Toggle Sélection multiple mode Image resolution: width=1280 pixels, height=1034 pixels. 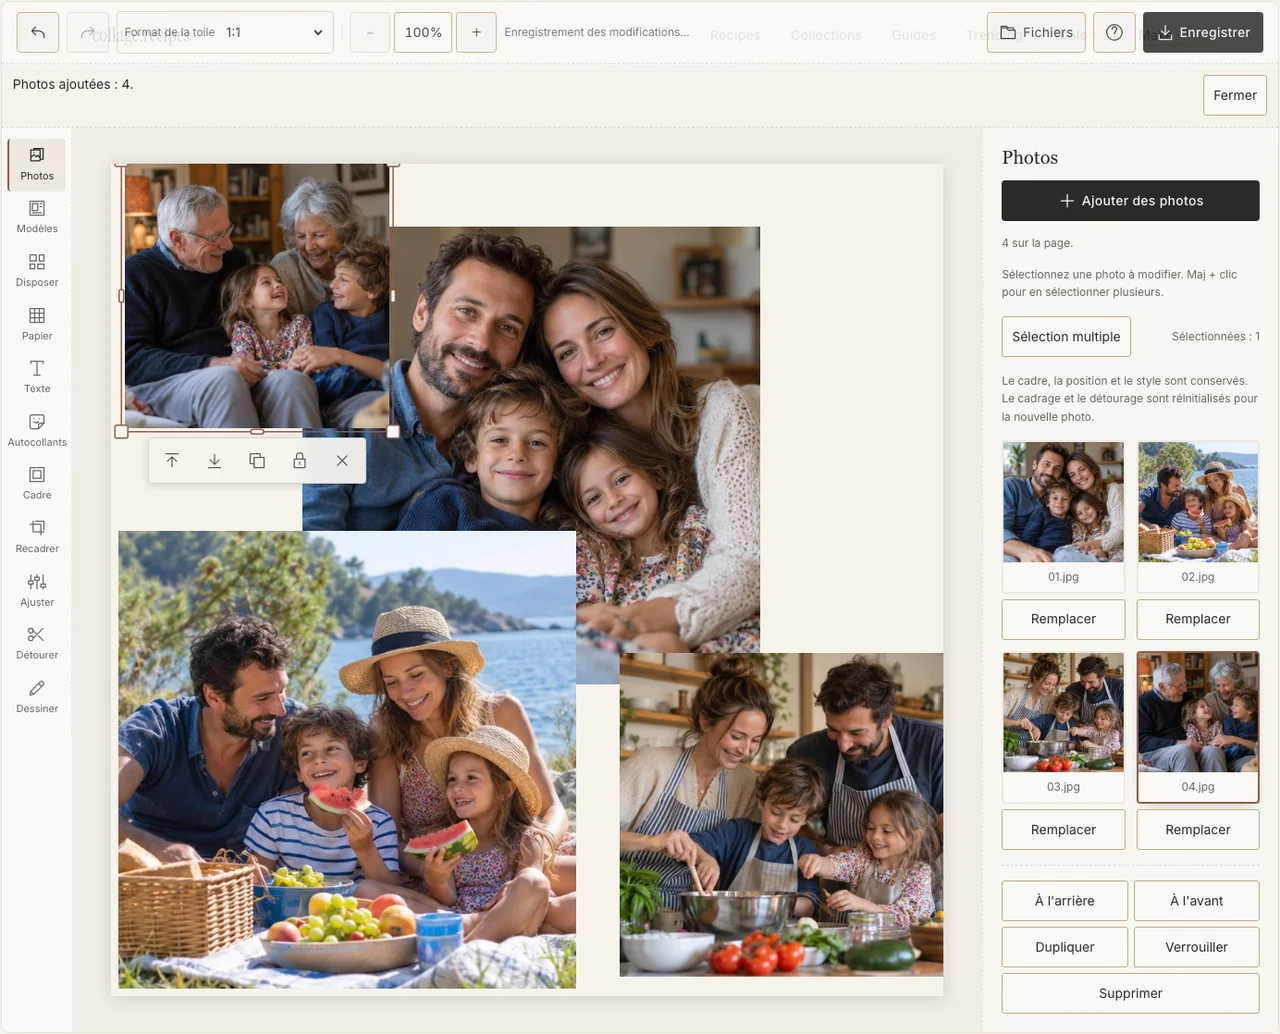tap(1066, 337)
